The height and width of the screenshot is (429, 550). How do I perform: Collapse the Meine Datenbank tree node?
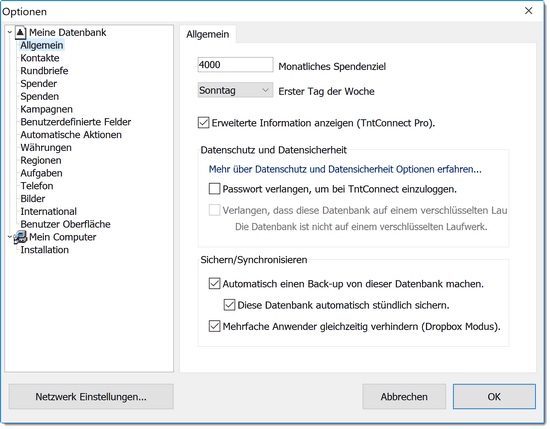[x=10, y=33]
